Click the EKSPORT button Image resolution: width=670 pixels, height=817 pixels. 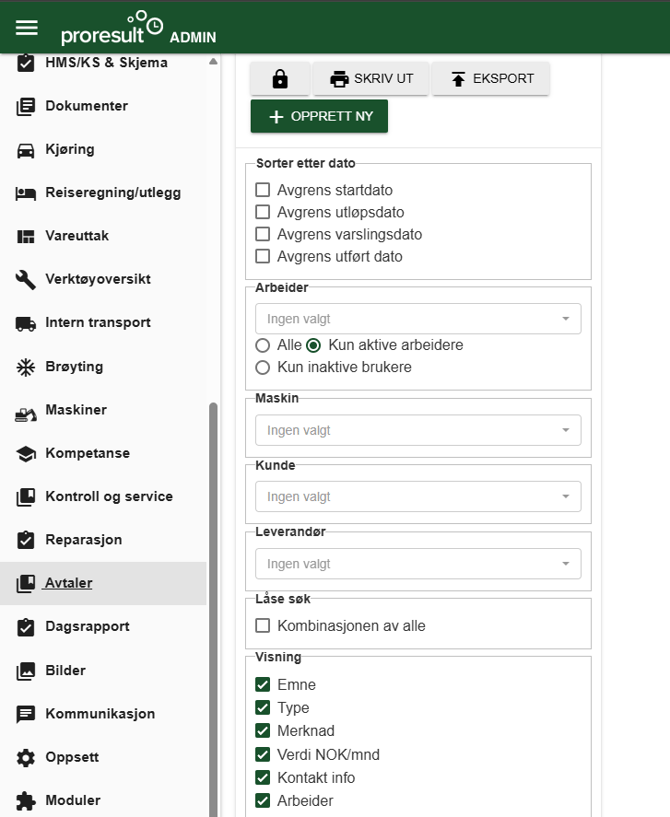[x=491, y=79]
